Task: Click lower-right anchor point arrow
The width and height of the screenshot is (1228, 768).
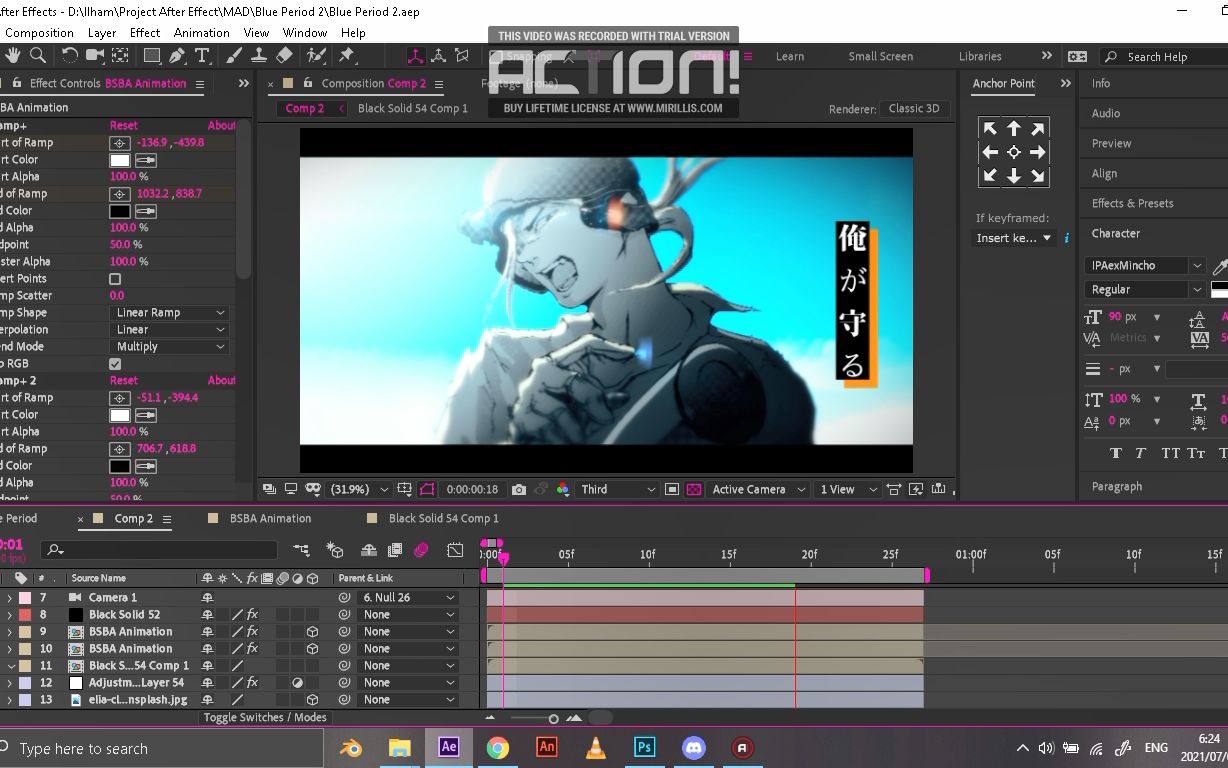Action: [x=1038, y=175]
